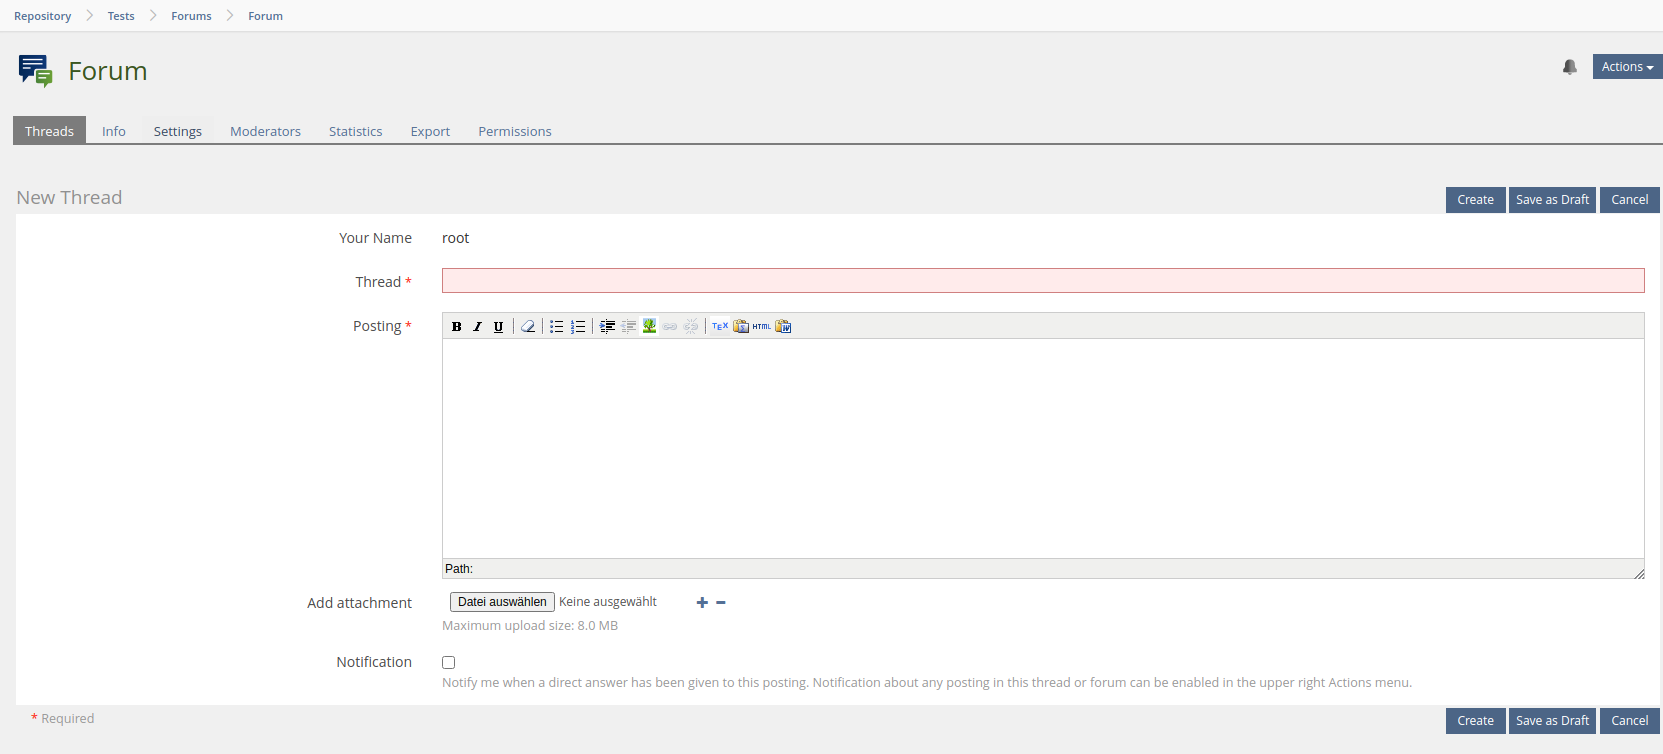Toggle italic formatting in the posting editor
The image size is (1663, 754).
coord(478,327)
